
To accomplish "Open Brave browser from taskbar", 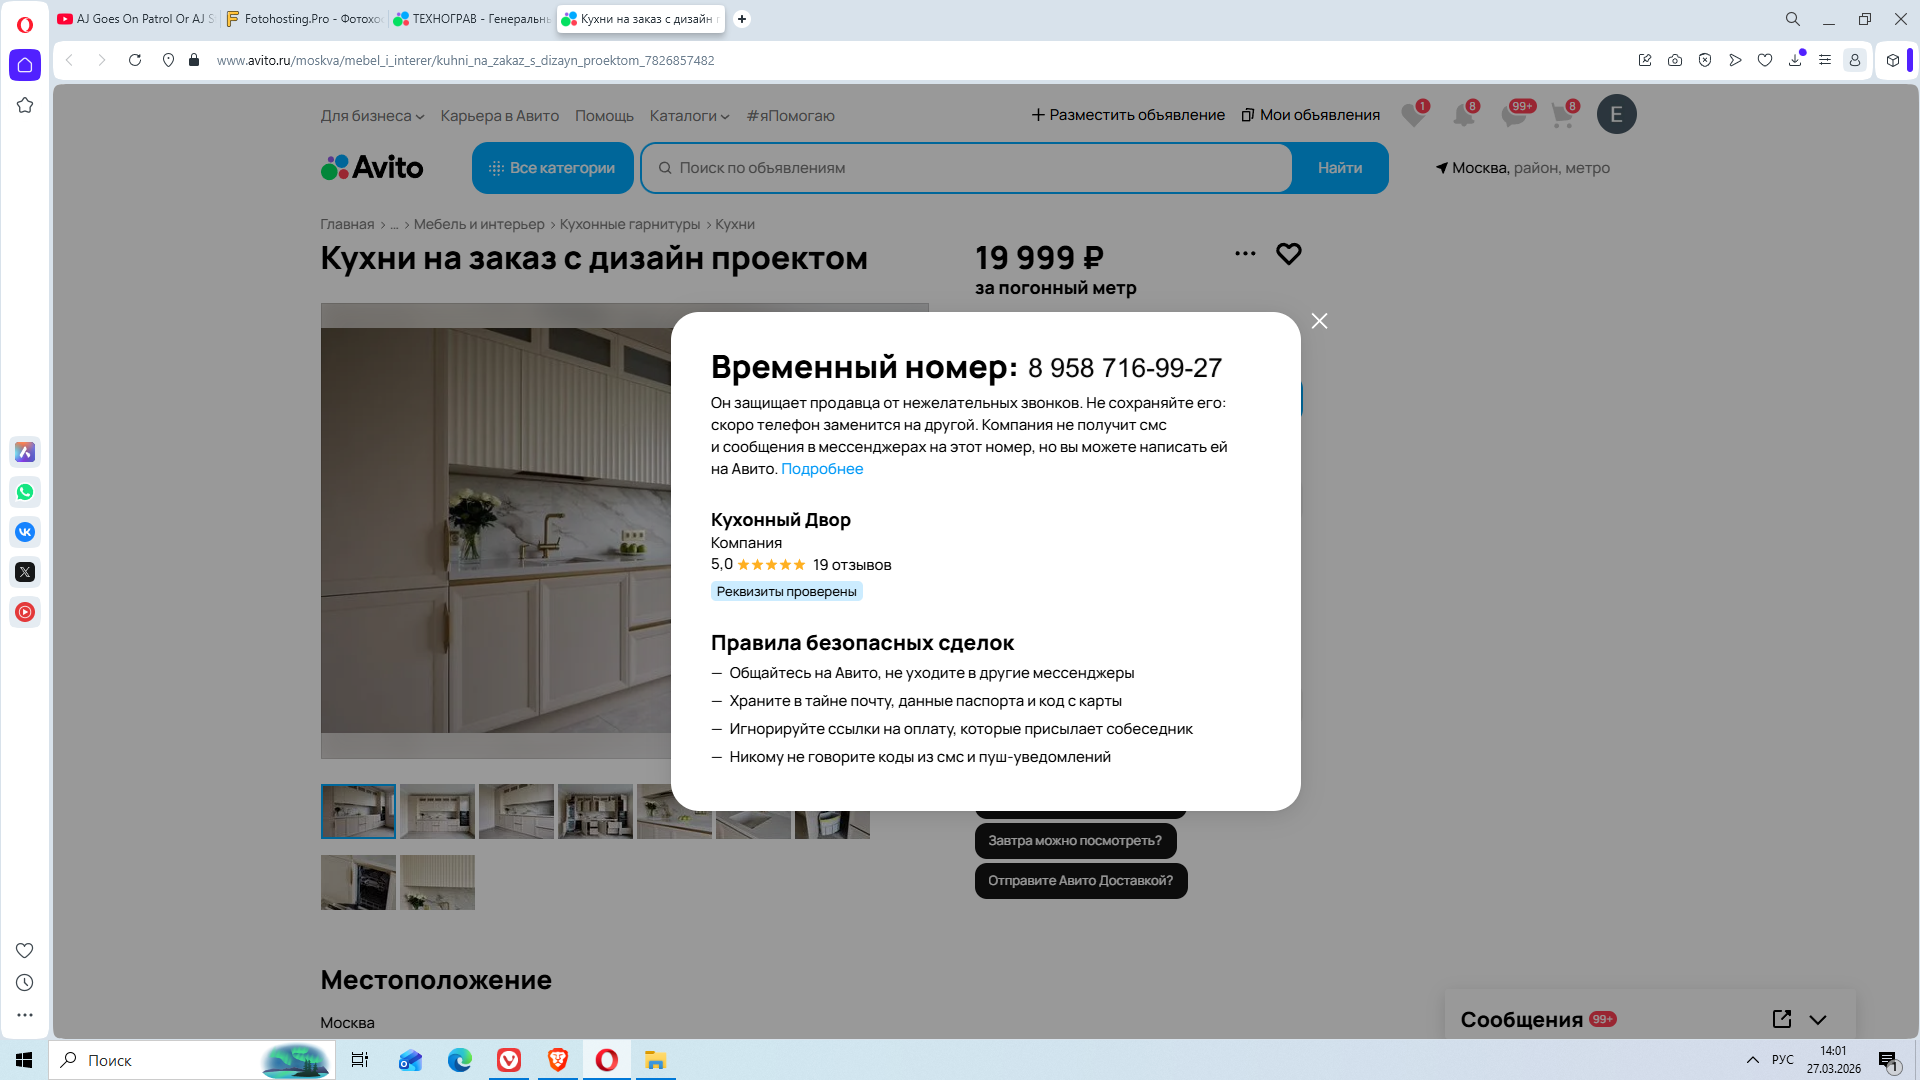I will [558, 1060].
